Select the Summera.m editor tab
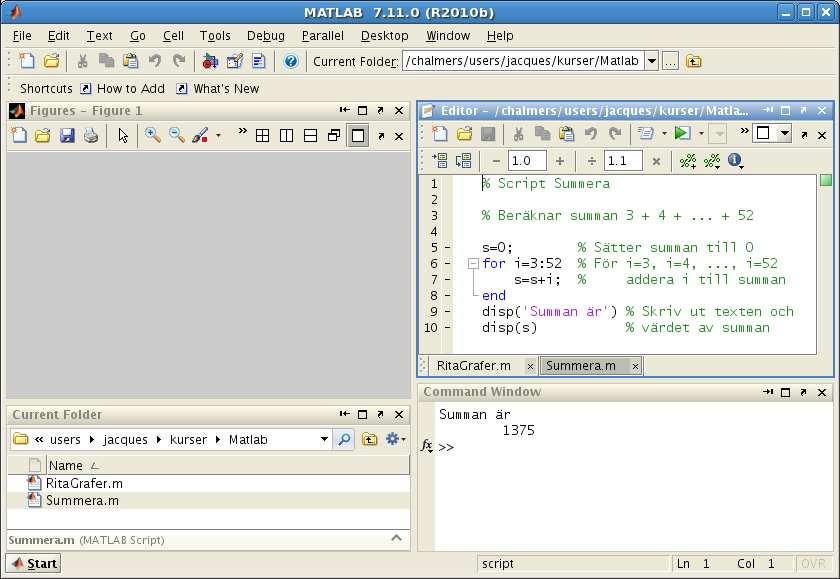The width and height of the screenshot is (840, 579). tap(581, 366)
